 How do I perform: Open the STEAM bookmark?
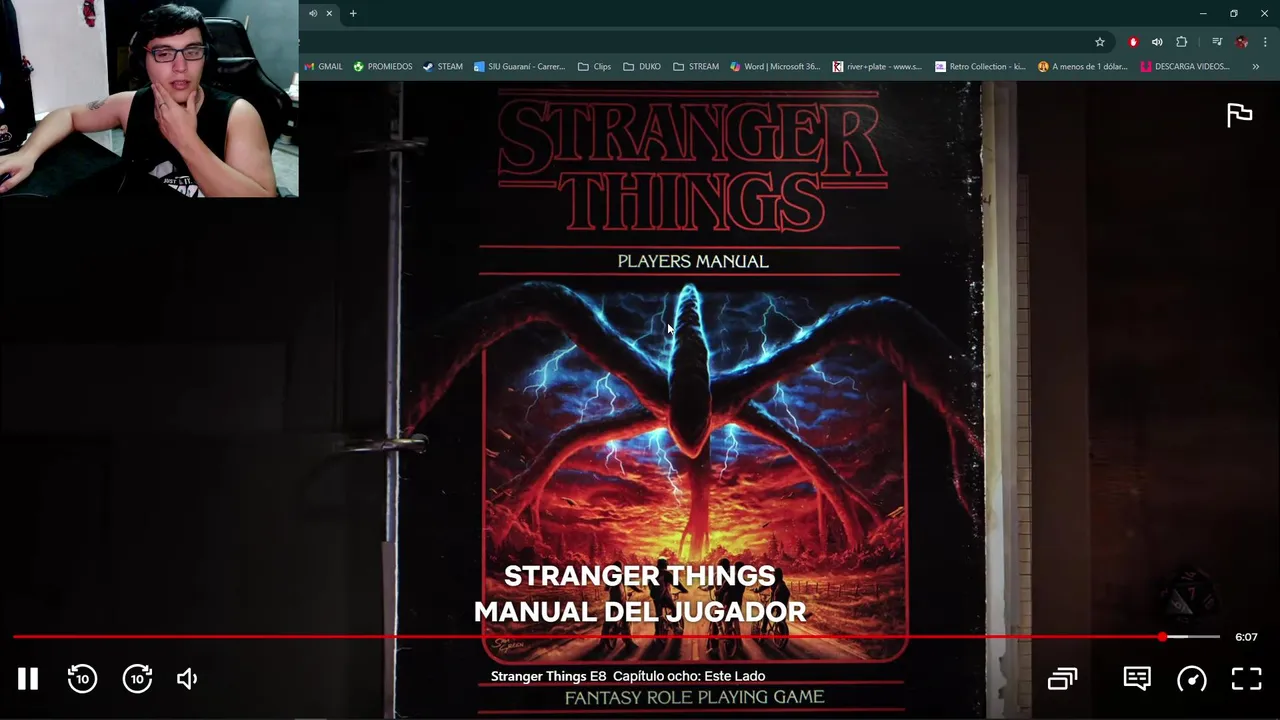(443, 67)
